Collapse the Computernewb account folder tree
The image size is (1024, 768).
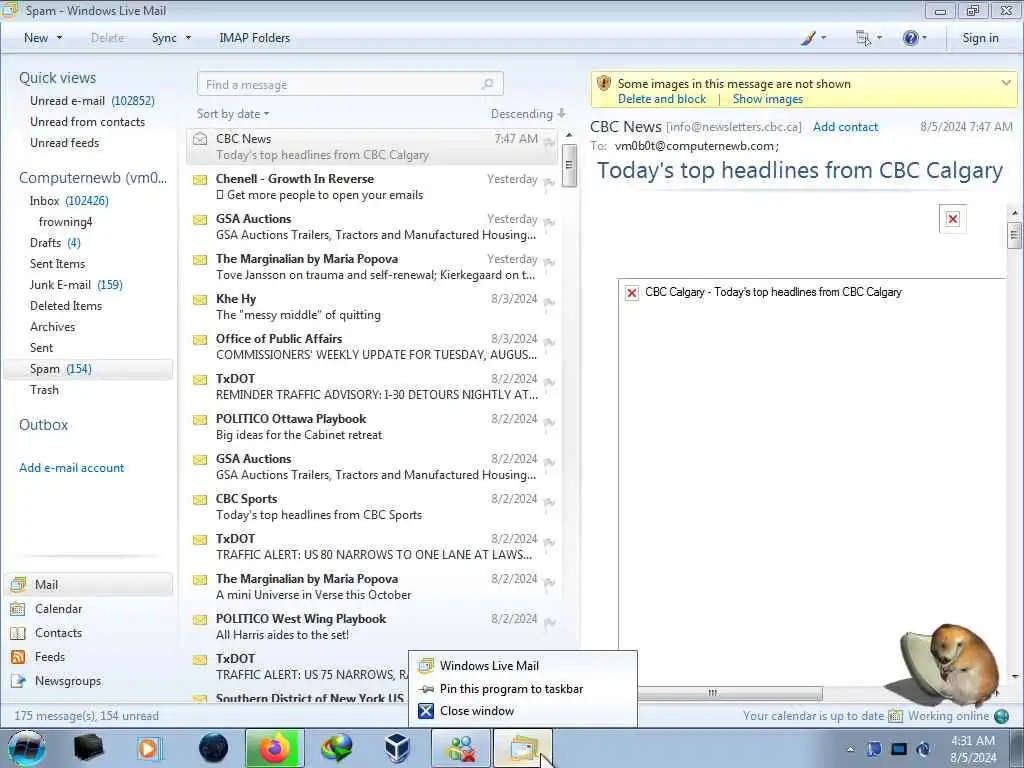pyautogui.click(x=93, y=178)
